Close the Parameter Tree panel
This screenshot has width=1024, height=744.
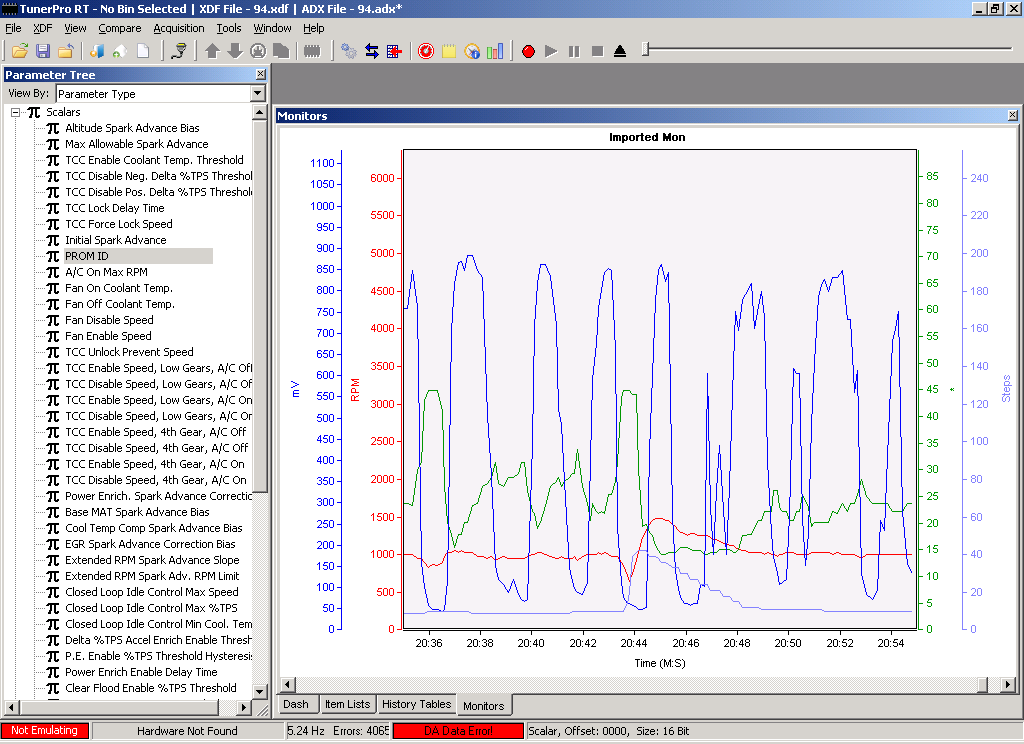[x=261, y=74]
